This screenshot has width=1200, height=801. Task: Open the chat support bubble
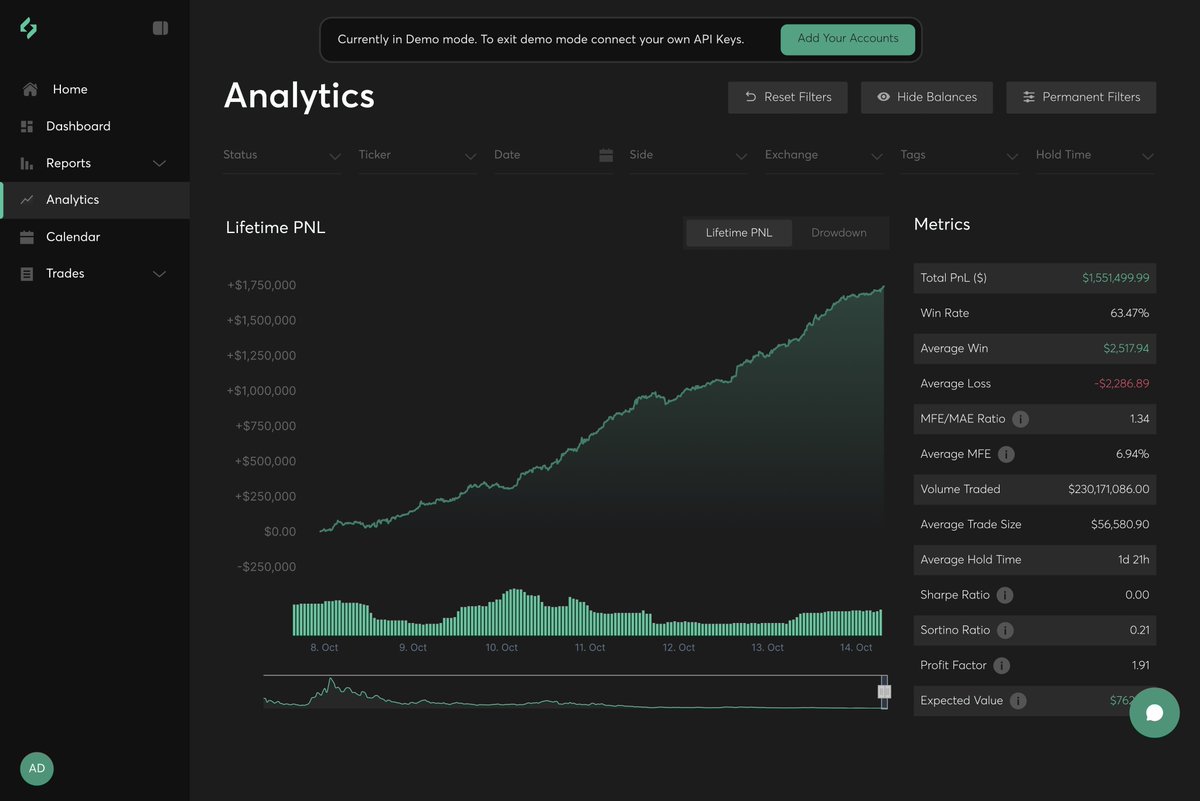(x=1154, y=713)
